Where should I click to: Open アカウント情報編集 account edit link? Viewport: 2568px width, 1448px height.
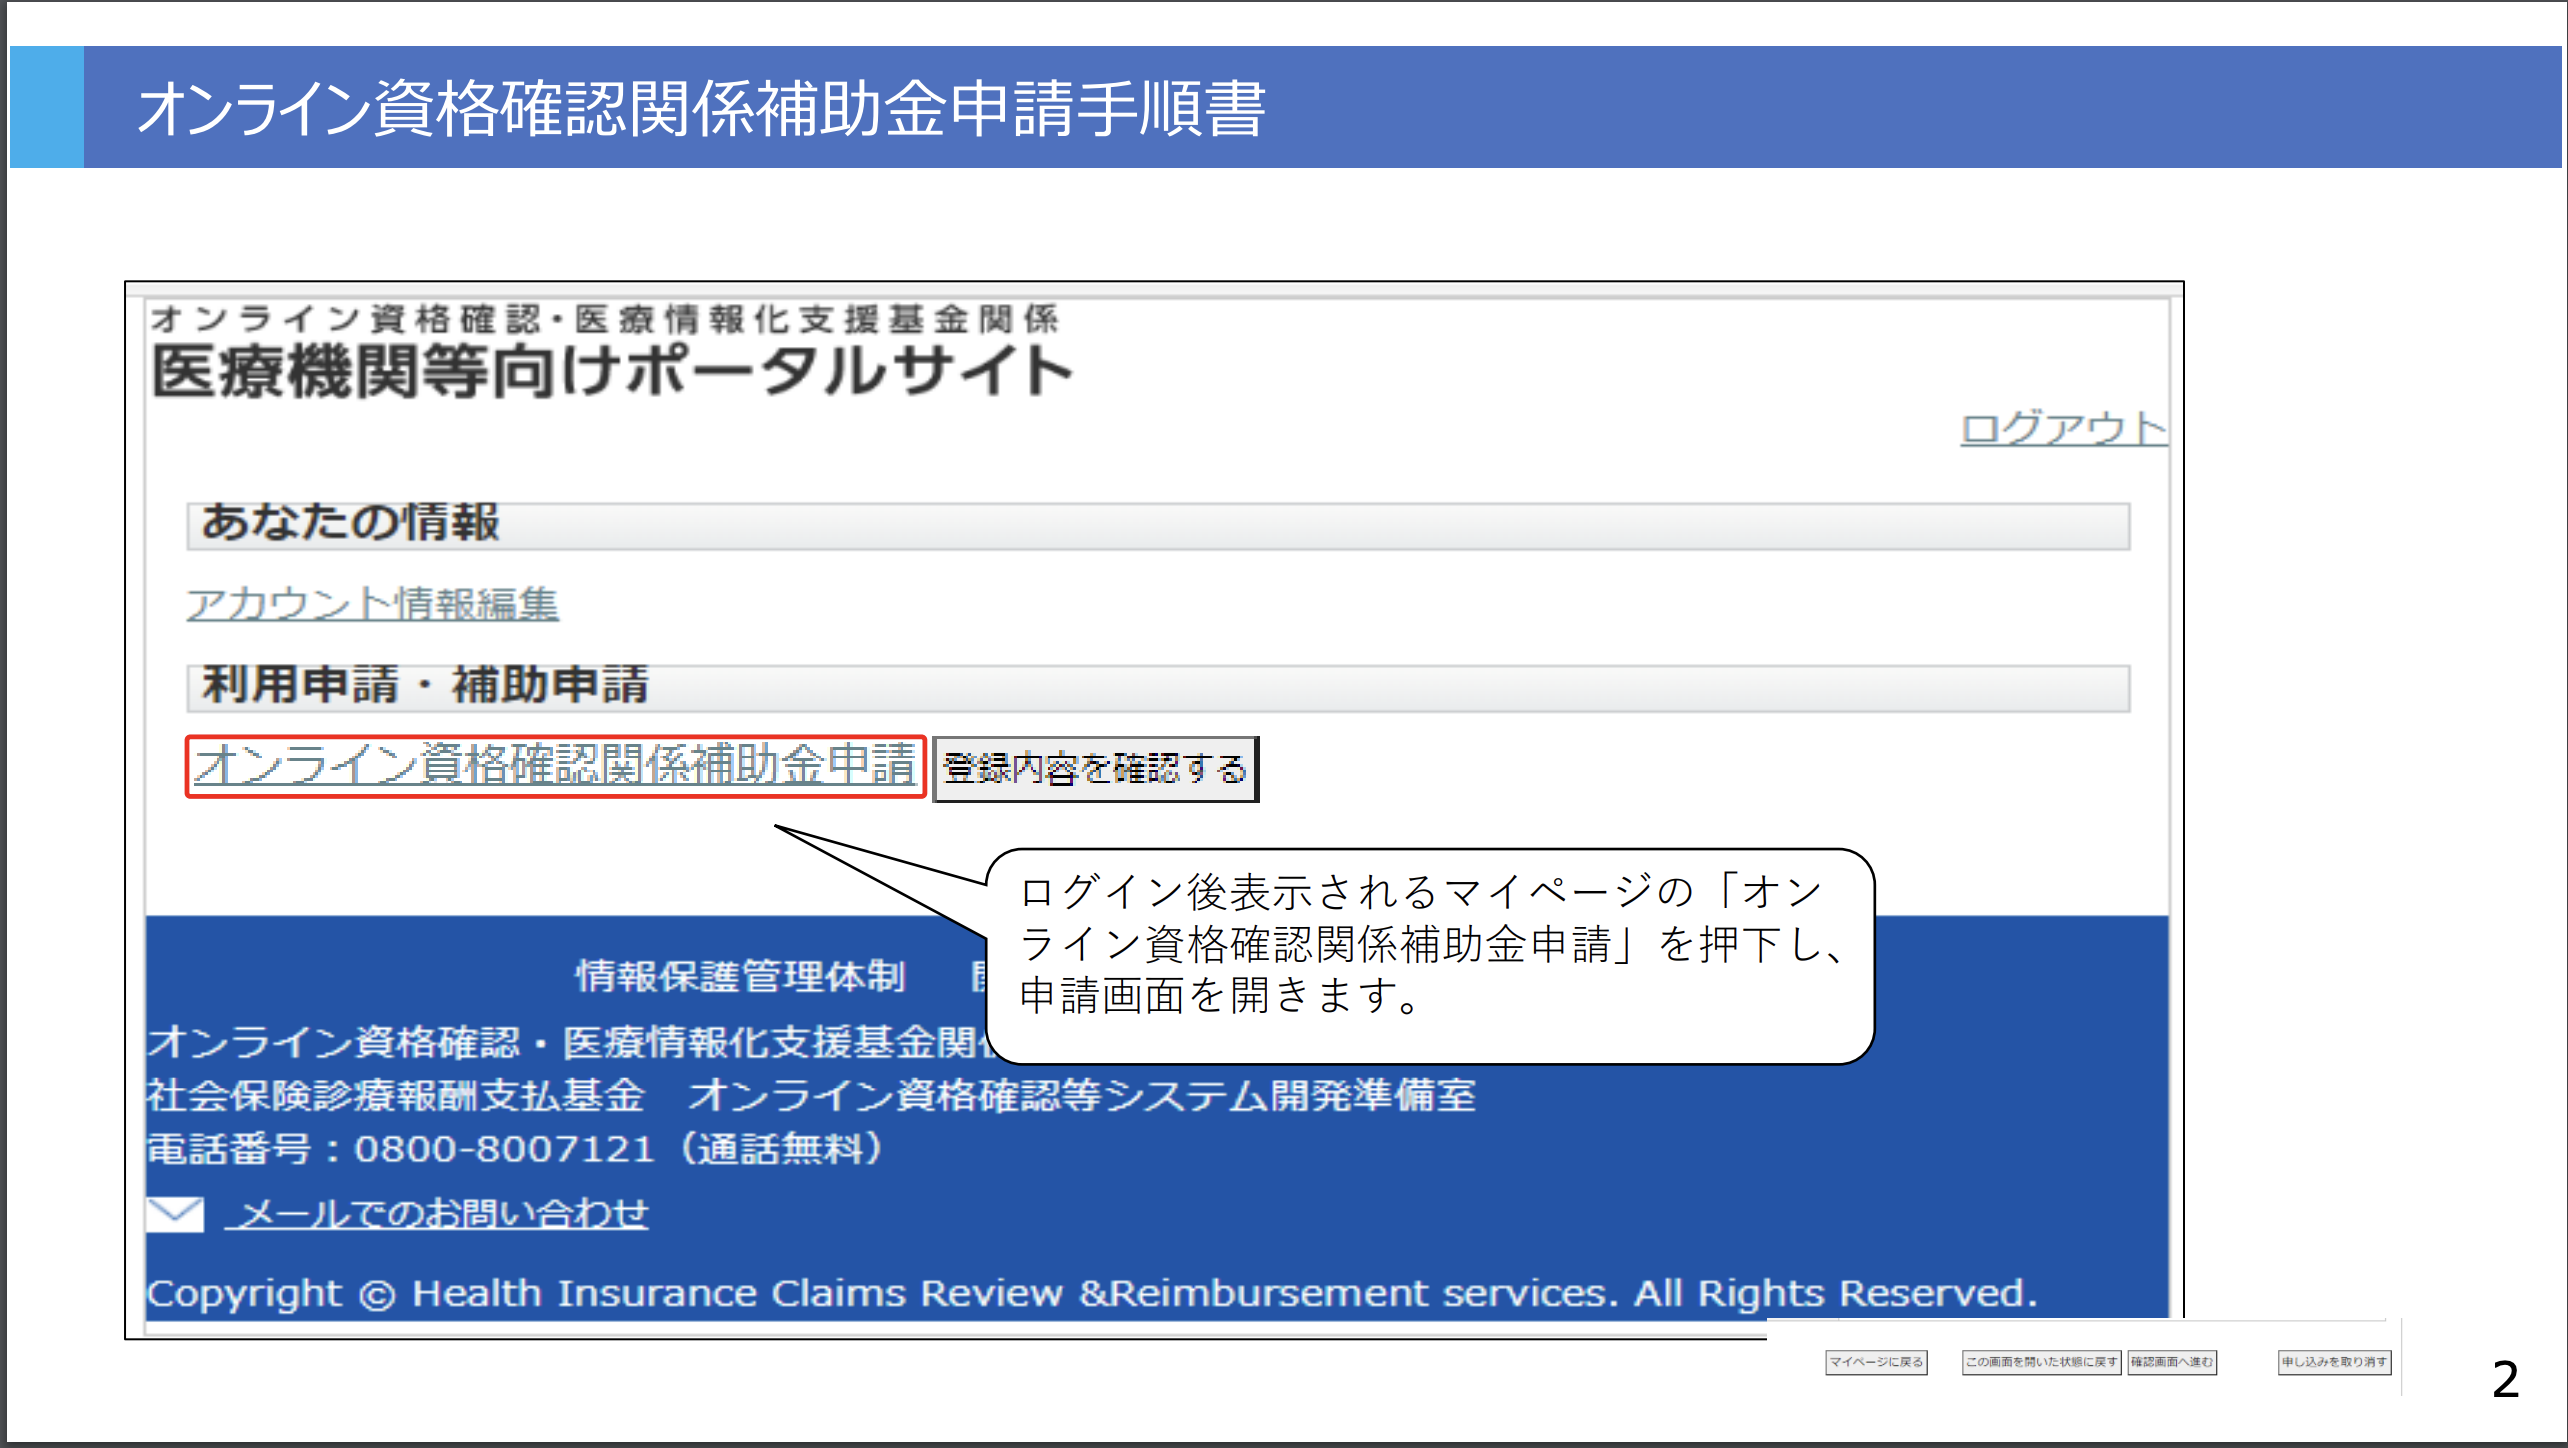pos(372,604)
